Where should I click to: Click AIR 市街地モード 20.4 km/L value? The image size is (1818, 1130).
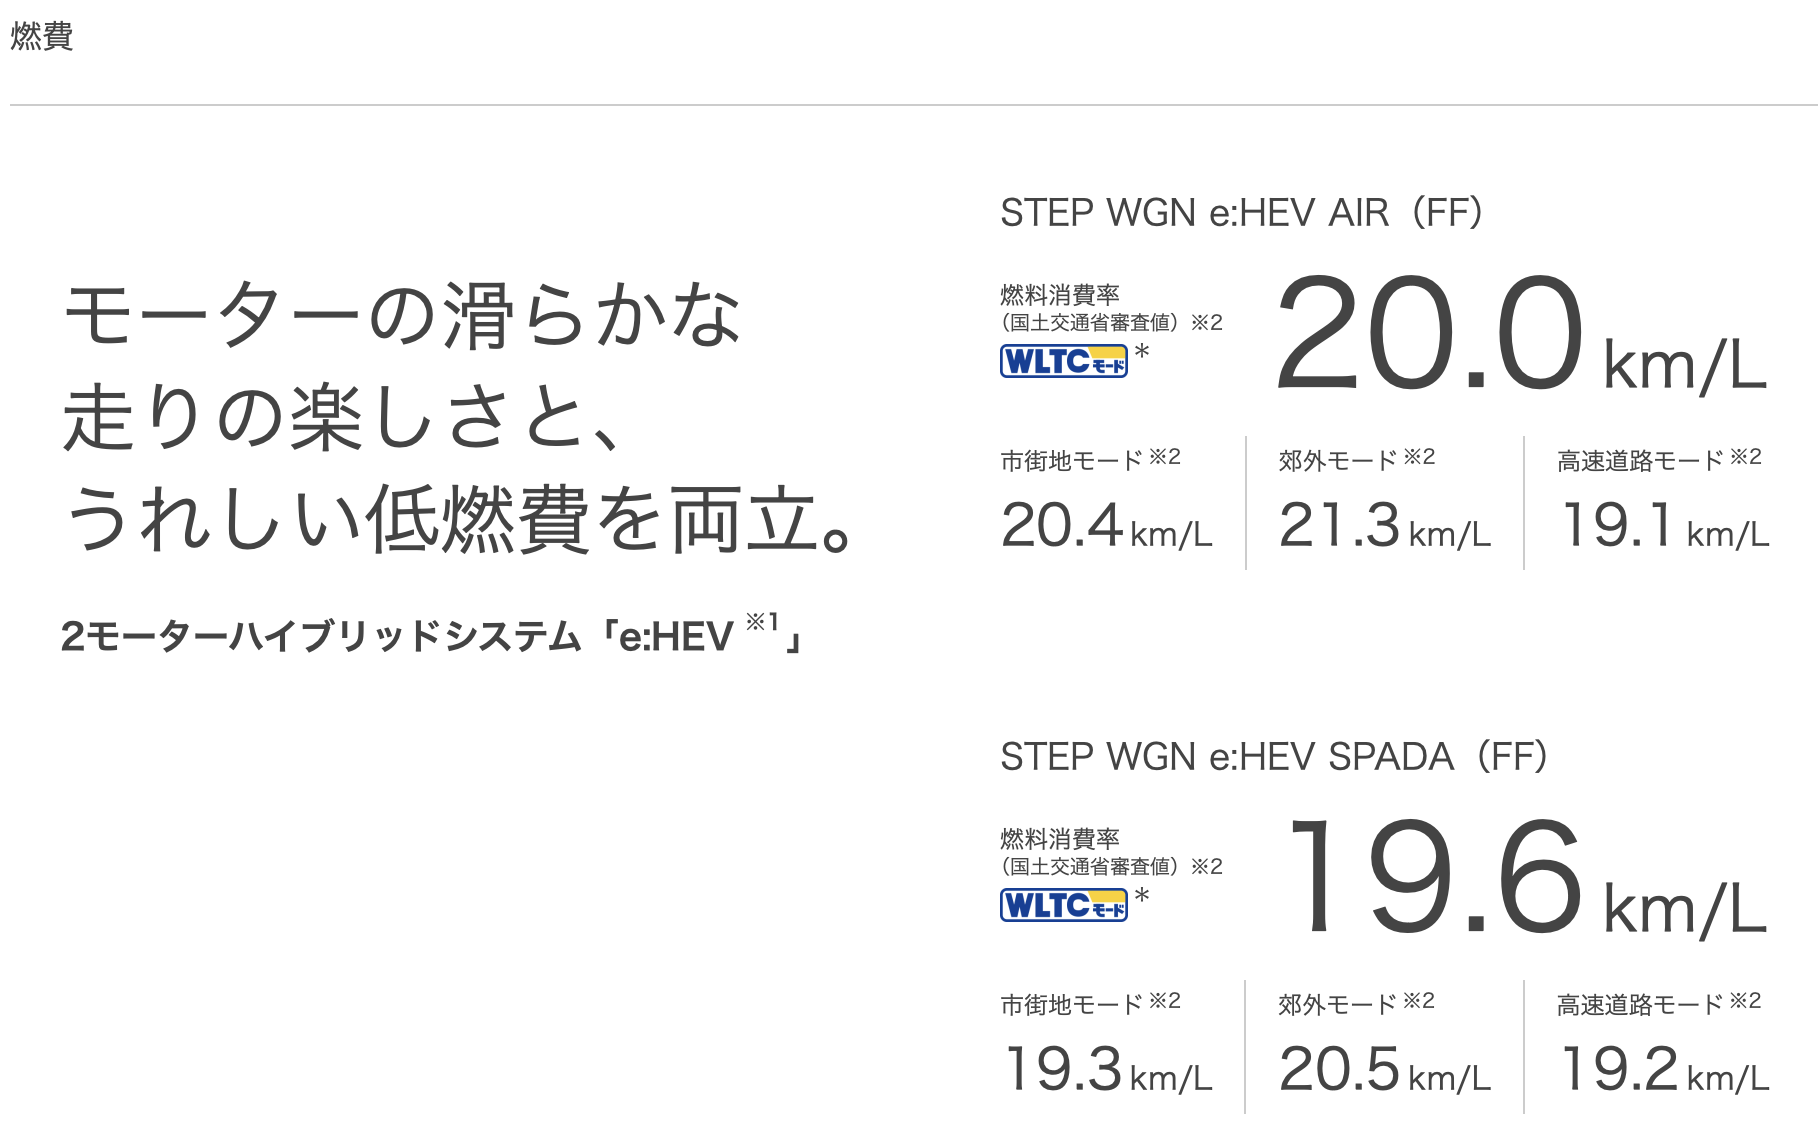pos(1106,526)
